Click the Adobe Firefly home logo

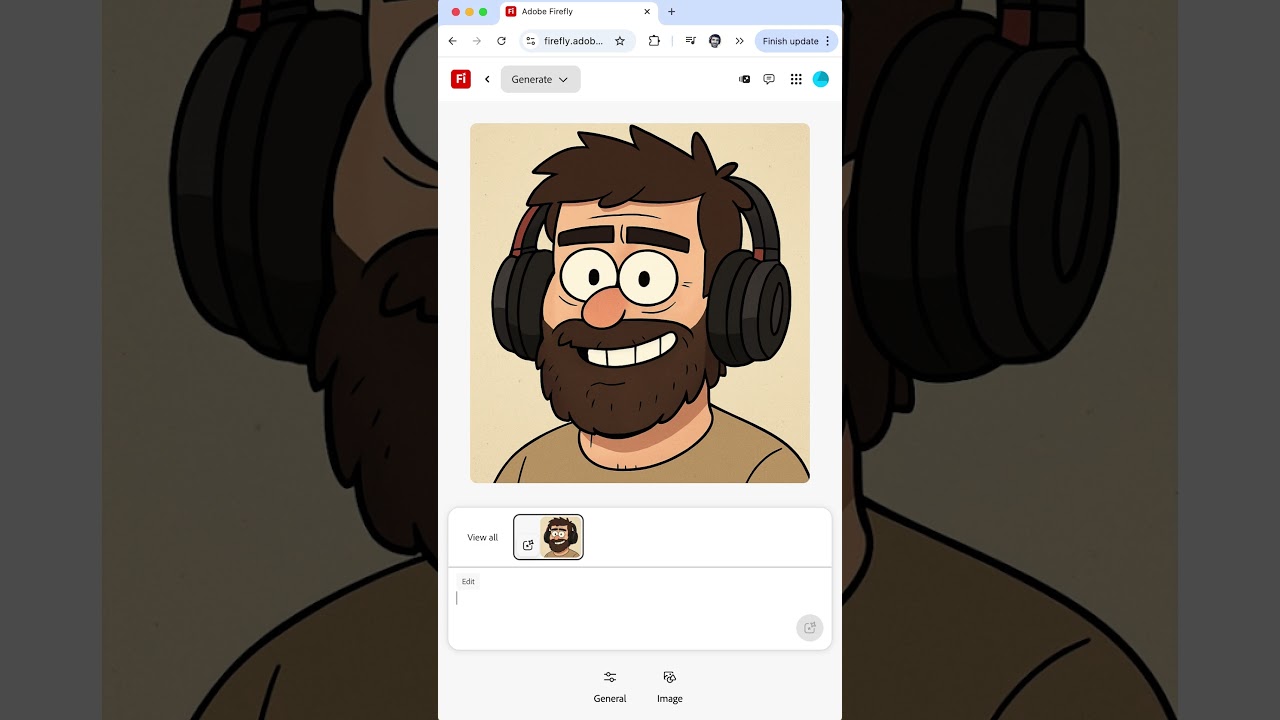(x=460, y=79)
